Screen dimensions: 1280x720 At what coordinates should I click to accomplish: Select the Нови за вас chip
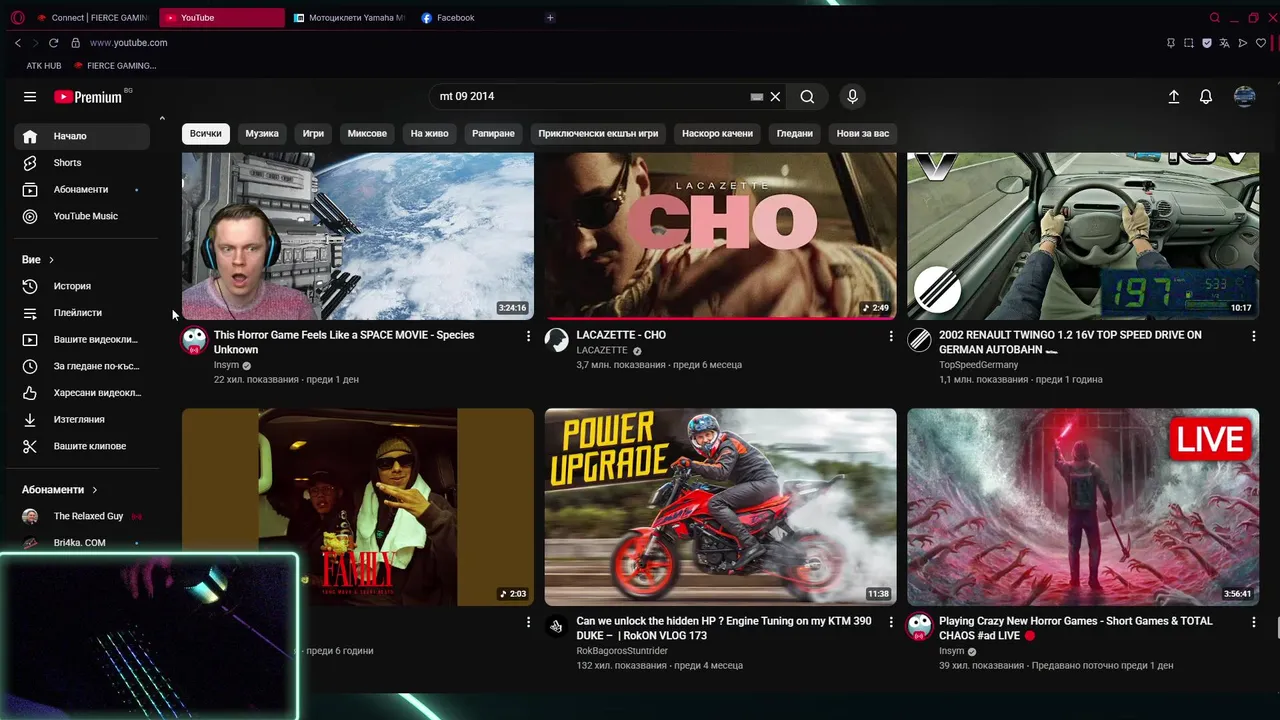point(863,133)
